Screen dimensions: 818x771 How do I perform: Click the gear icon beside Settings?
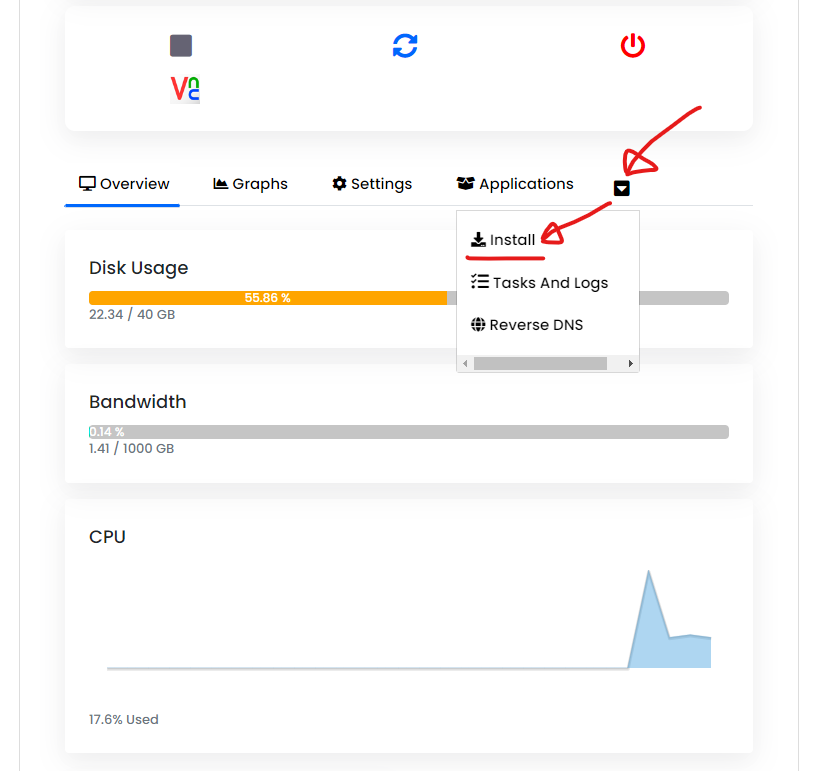[340, 184]
